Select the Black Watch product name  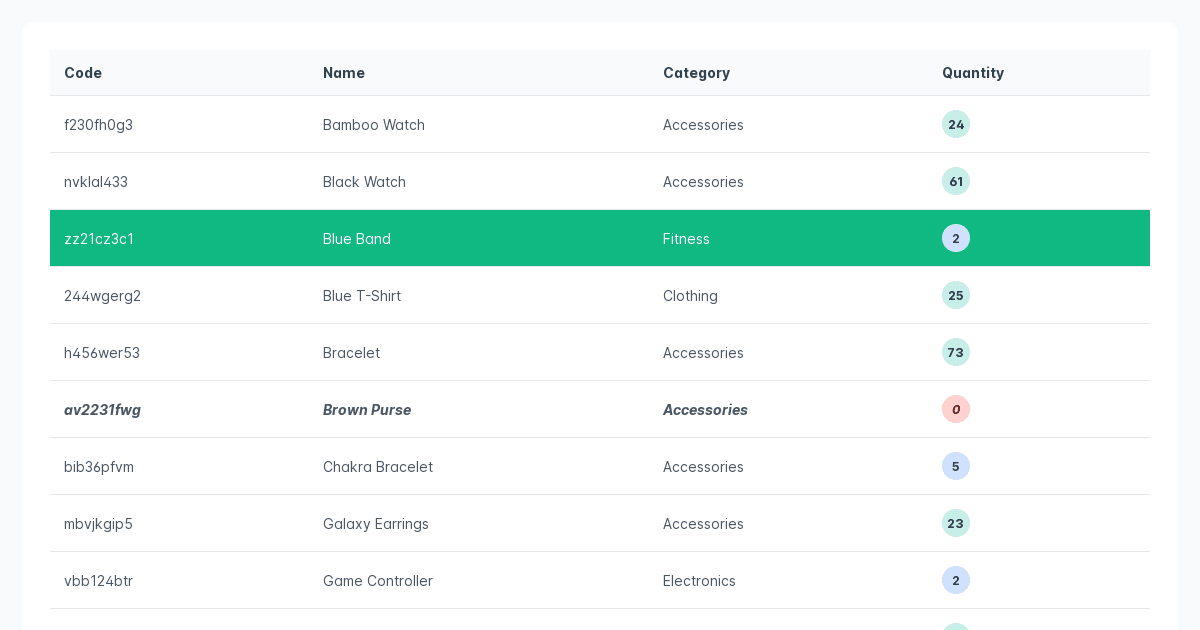(x=364, y=182)
